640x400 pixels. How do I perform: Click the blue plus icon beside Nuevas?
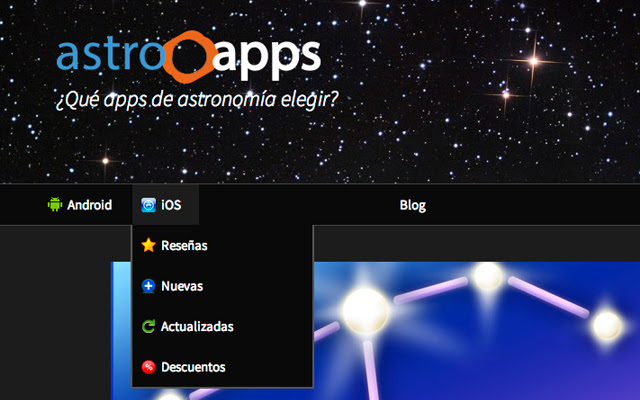(x=148, y=286)
